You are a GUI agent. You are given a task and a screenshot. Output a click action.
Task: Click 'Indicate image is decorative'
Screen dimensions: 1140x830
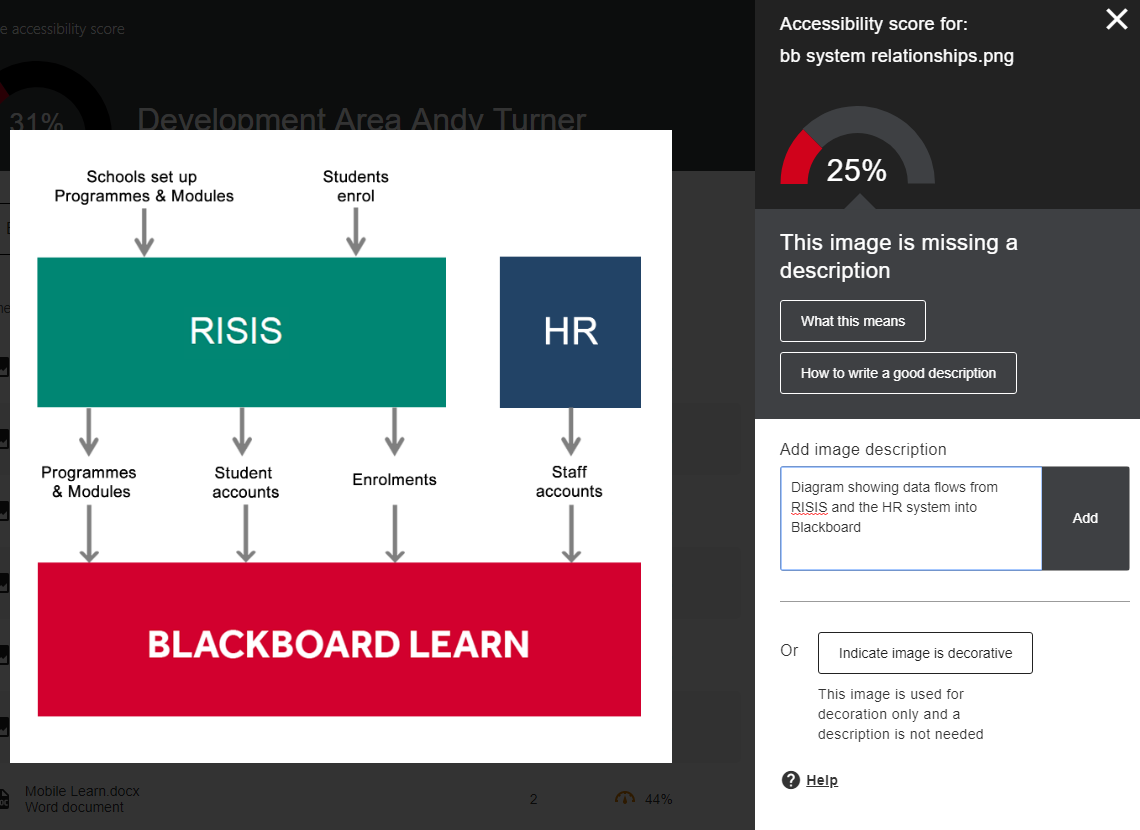(925, 653)
